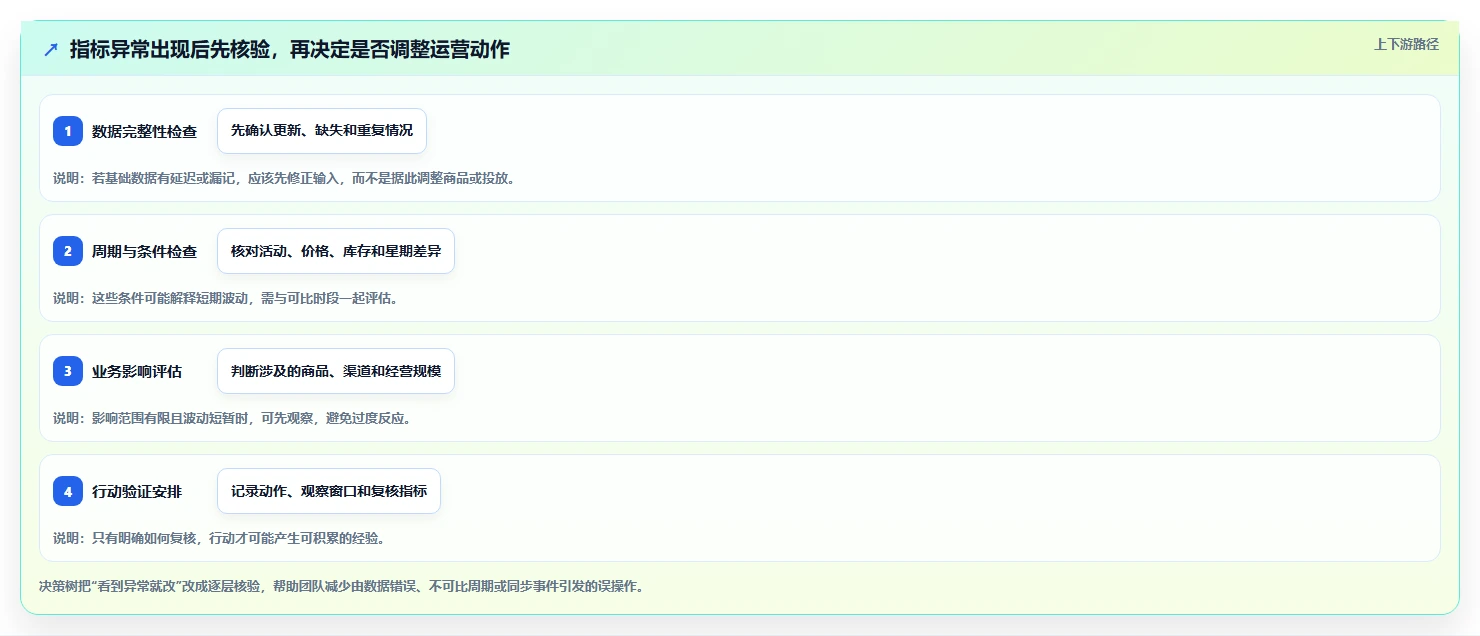The width and height of the screenshot is (1480, 636).
Task: Click note starting 只有明确如何复核
Action: coord(219,538)
